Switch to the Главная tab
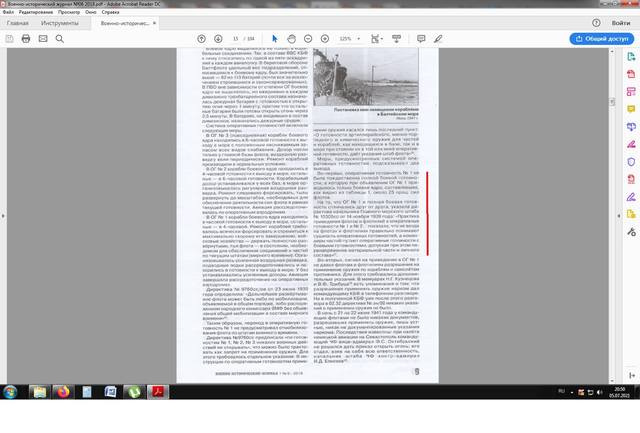 [x=18, y=22]
